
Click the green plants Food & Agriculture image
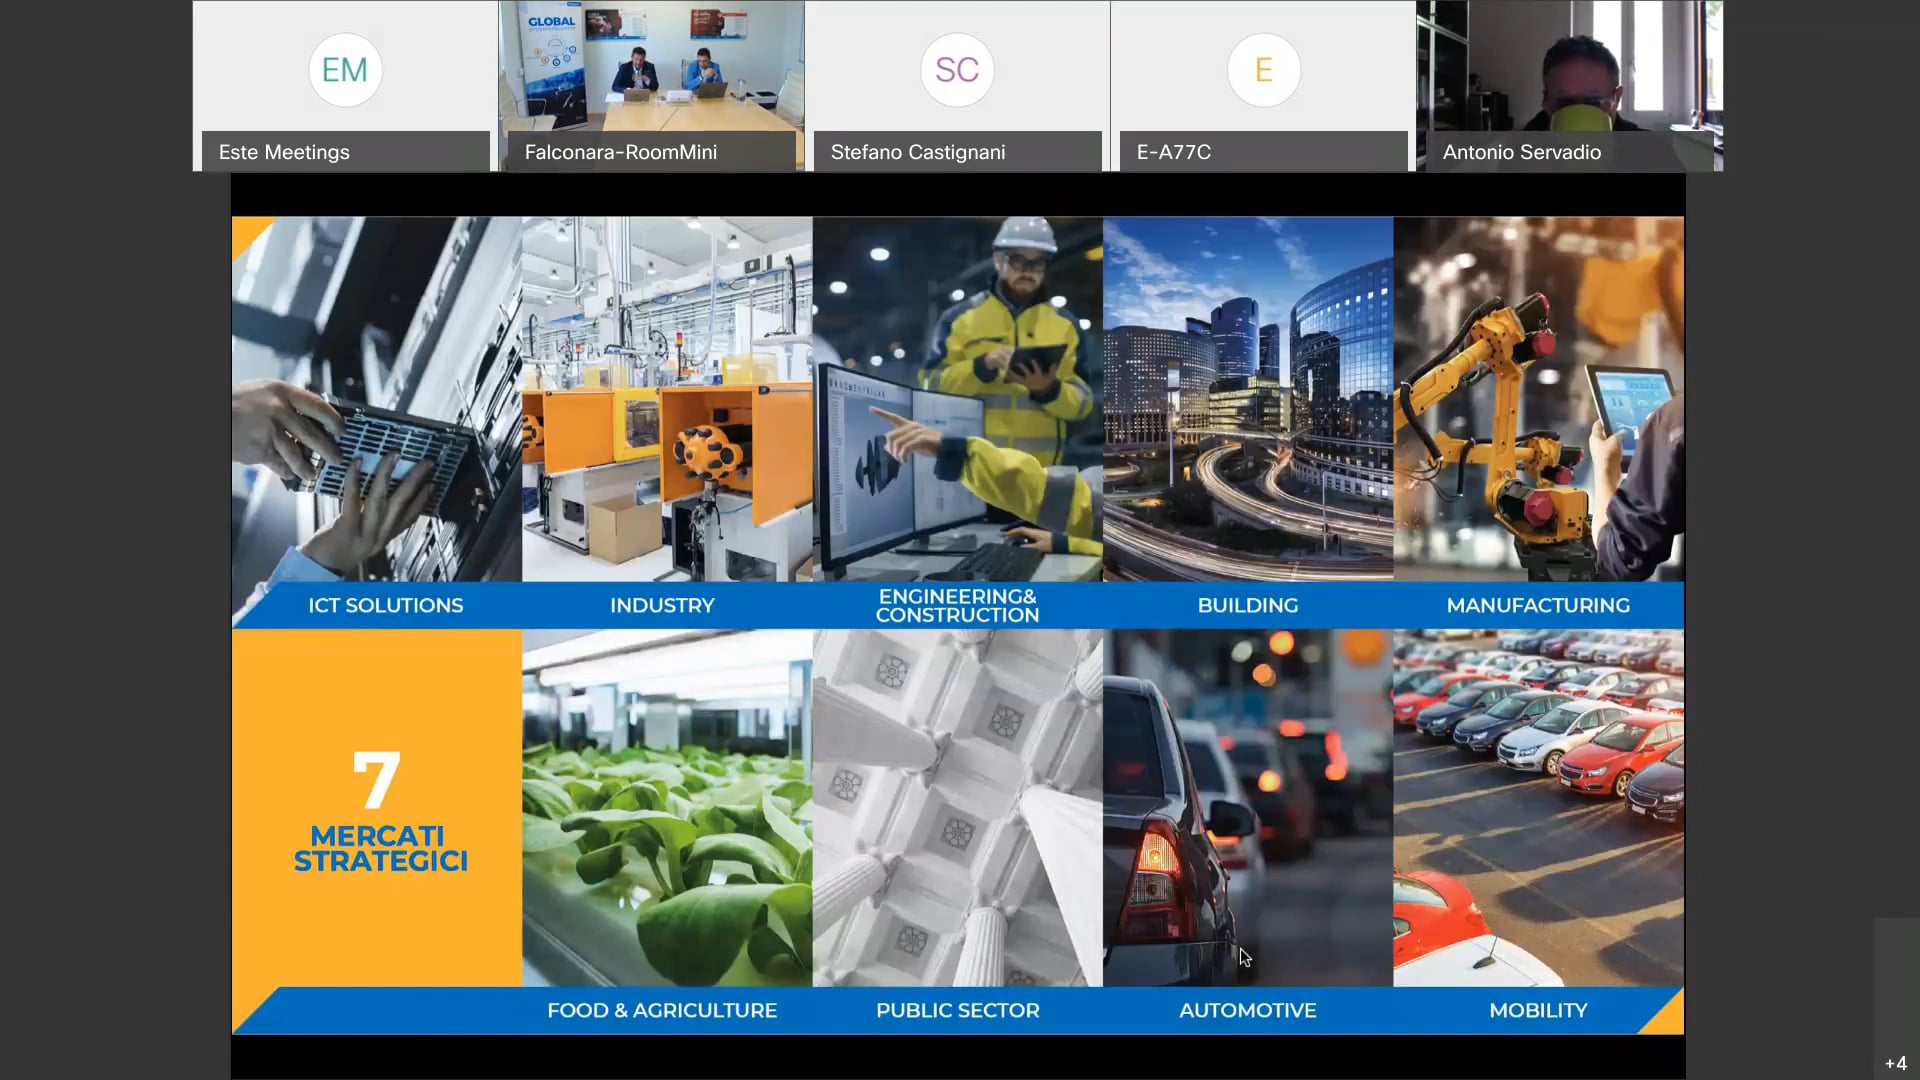(x=667, y=808)
